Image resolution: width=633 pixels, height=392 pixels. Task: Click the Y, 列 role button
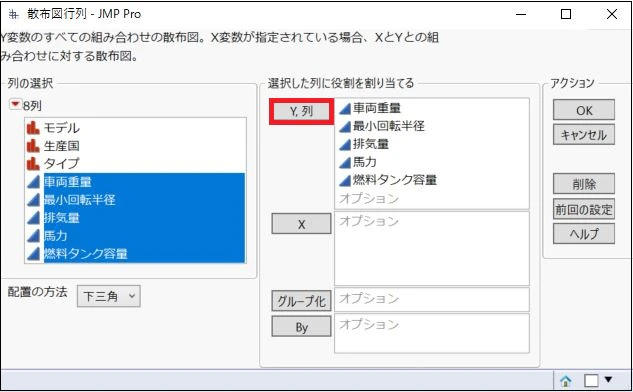pyautogui.click(x=302, y=111)
